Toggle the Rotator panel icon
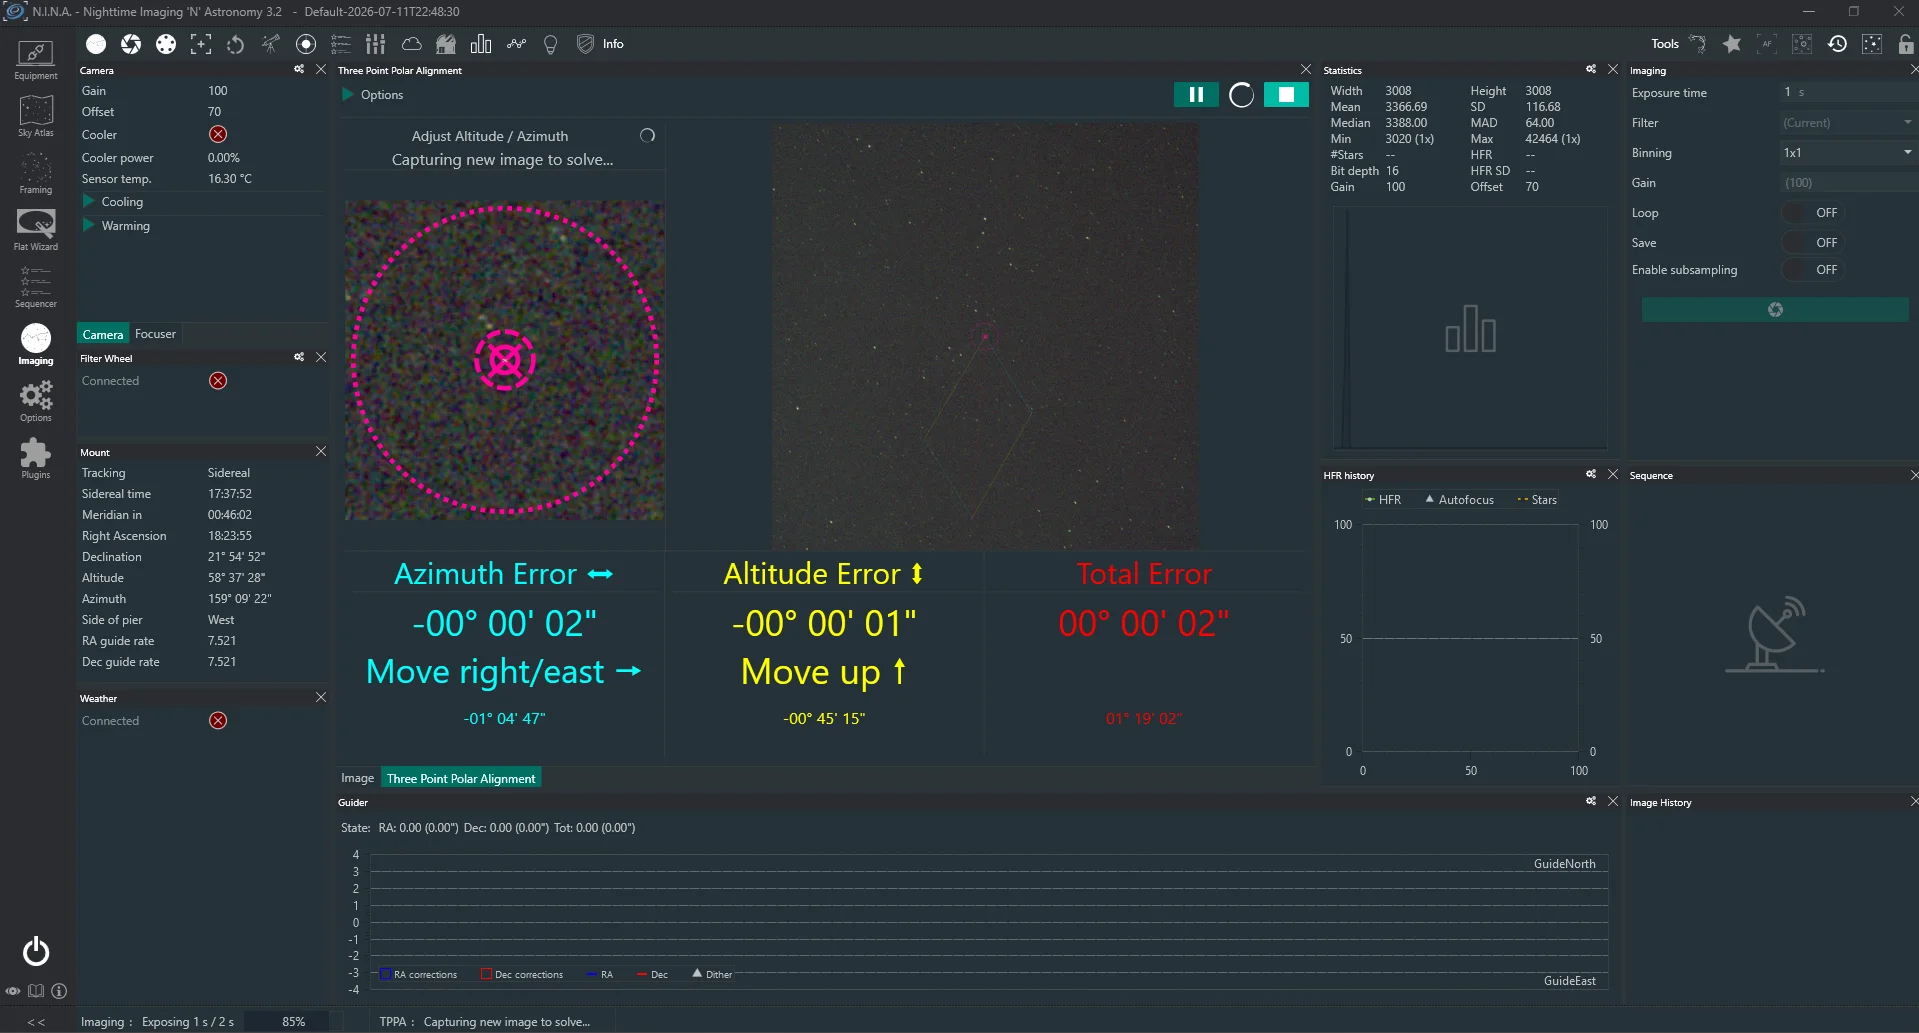Image resolution: width=1919 pixels, height=1033 pixels. point(236,44)
